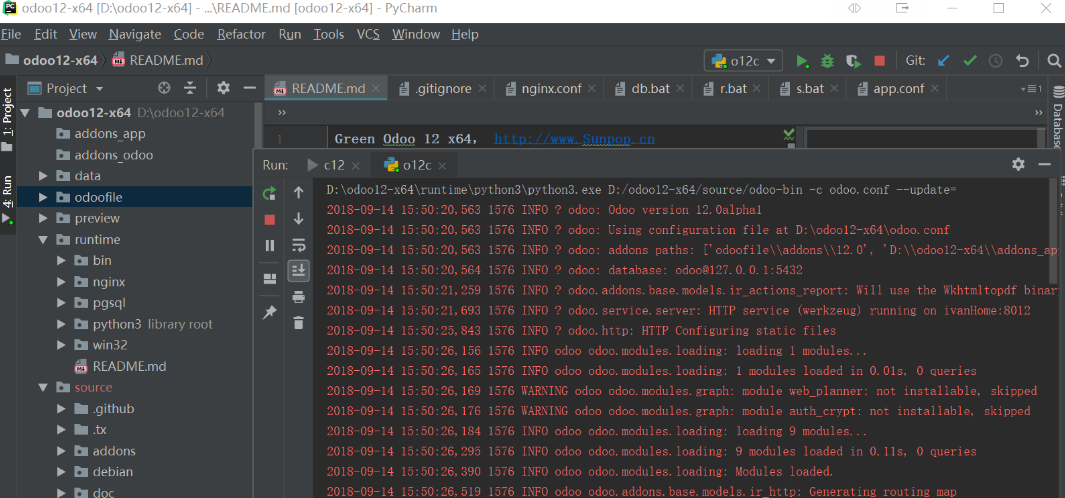The width and height of the screenshot is (1065, 498).
Task: Show hidden editor tabs list
Action: coord(1032,88)
